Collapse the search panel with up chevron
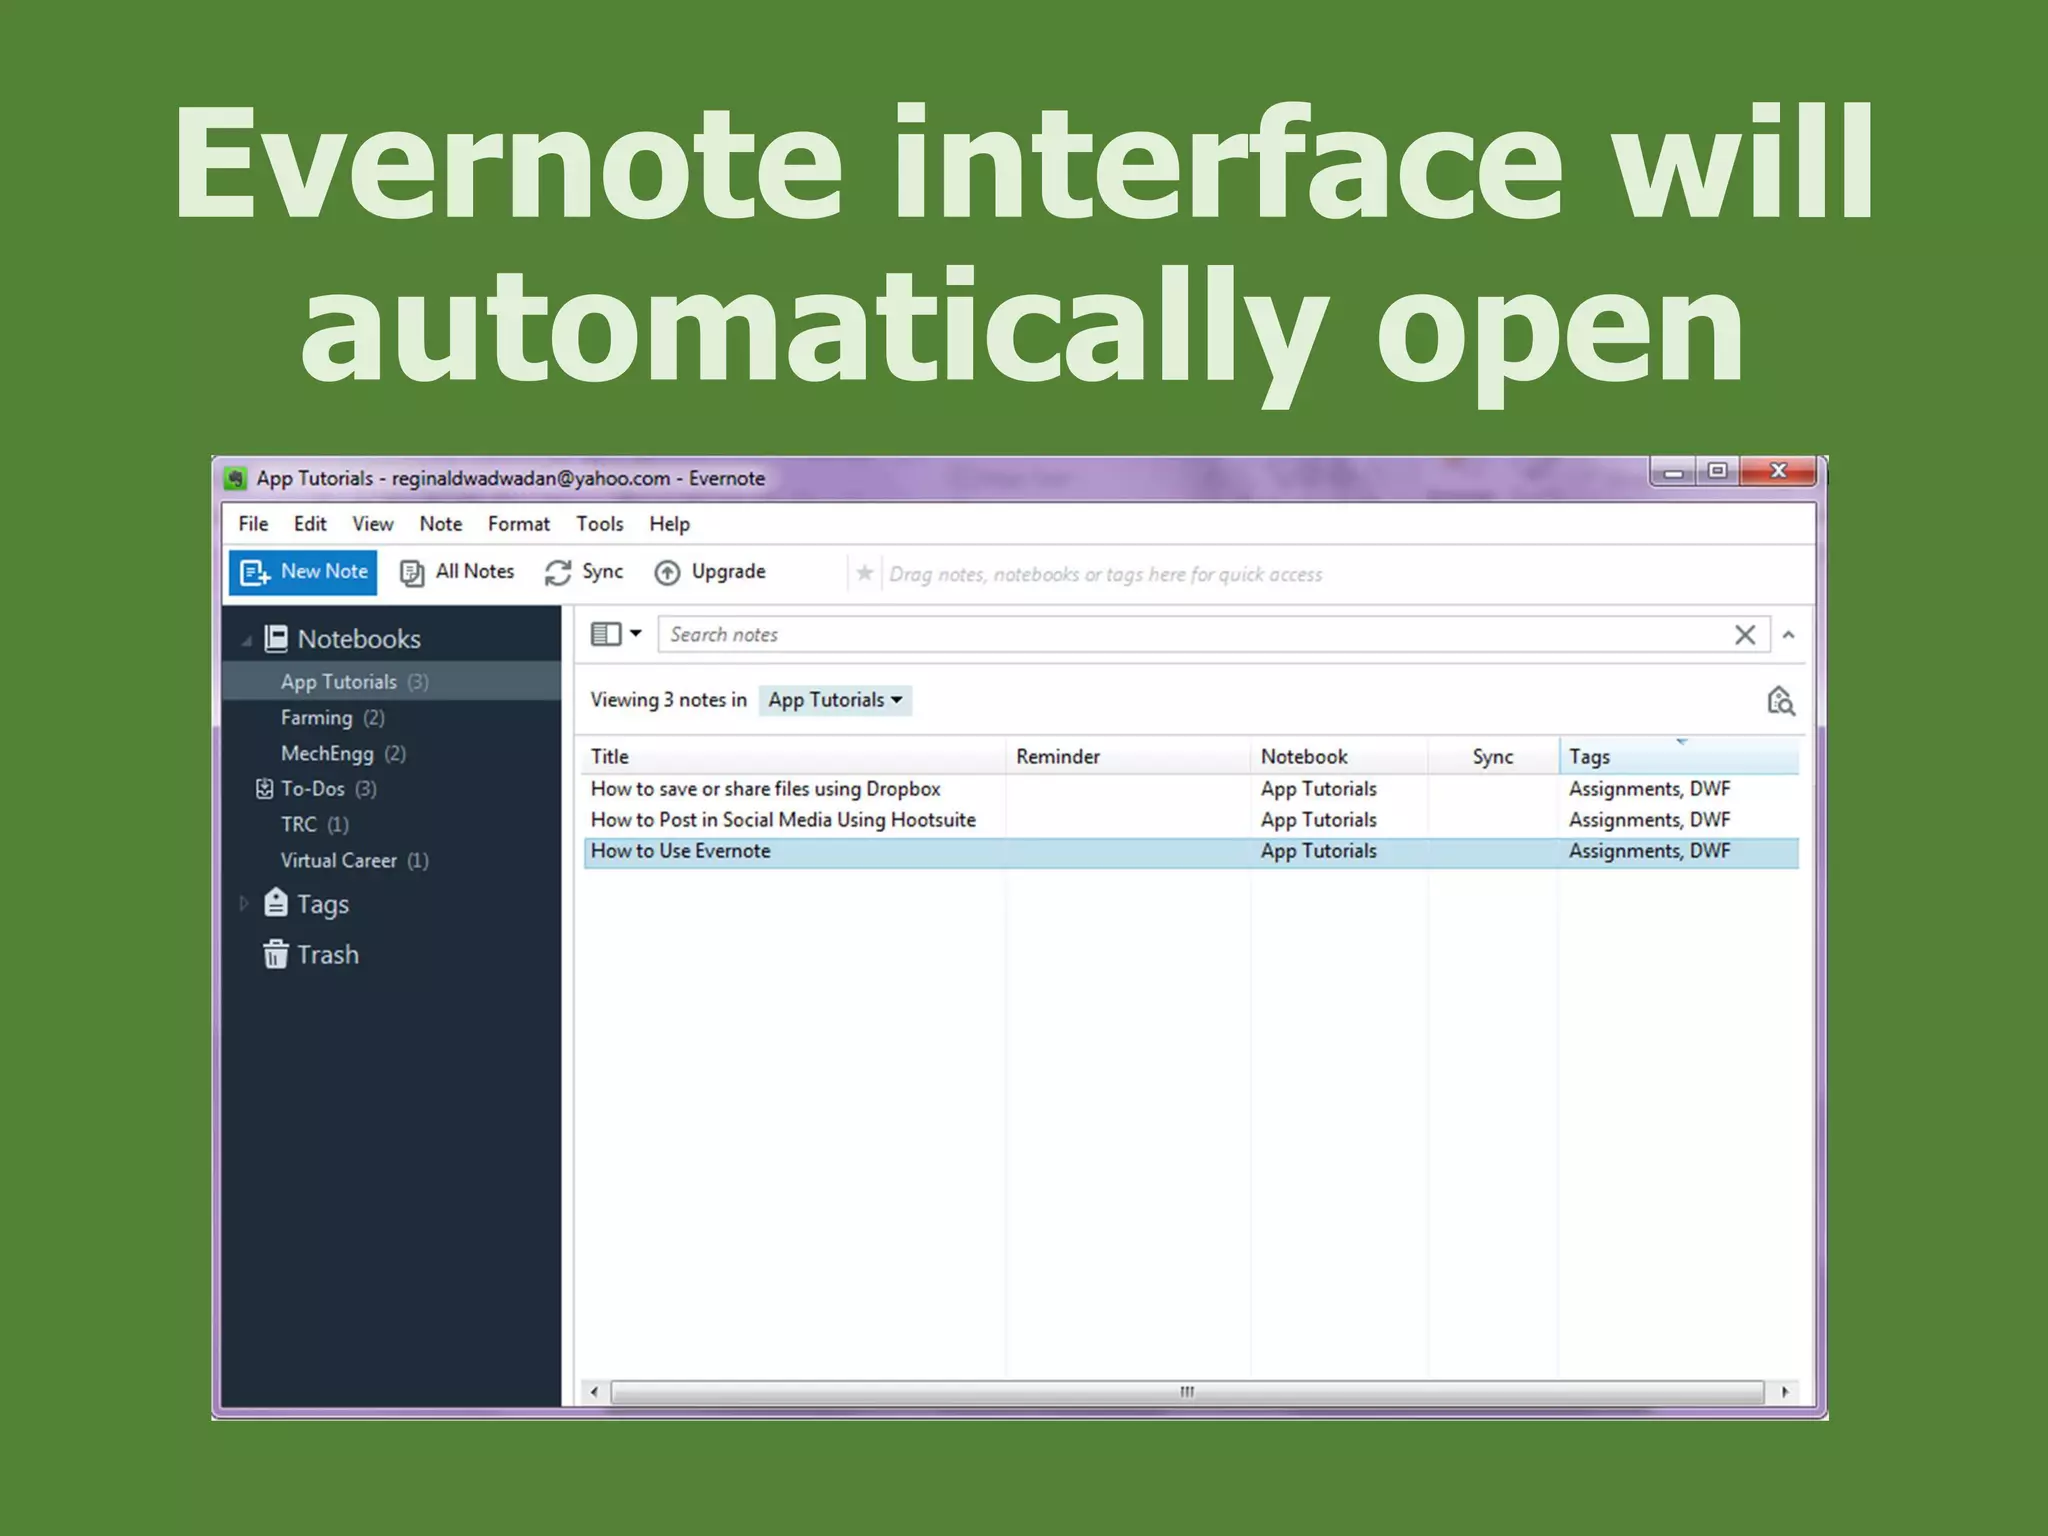Image resolution: width=2048 pixels, height=1536 pixels. [1789, 634]
